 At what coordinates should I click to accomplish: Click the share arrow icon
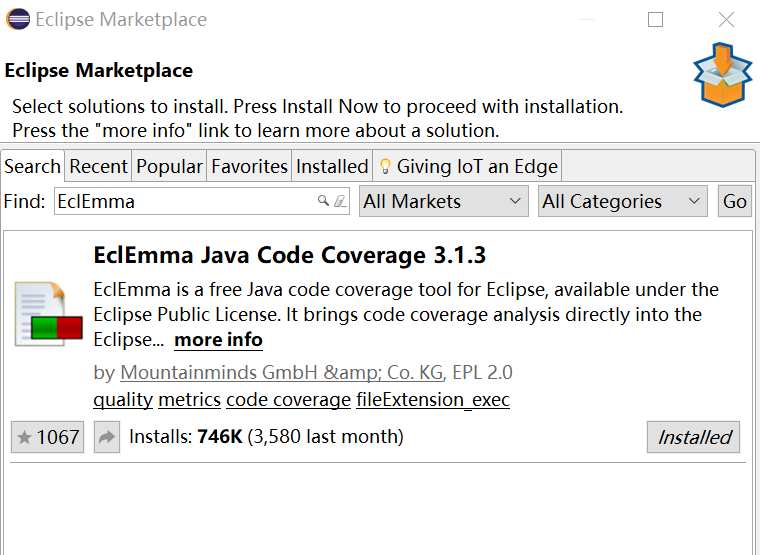coord(107,437)
